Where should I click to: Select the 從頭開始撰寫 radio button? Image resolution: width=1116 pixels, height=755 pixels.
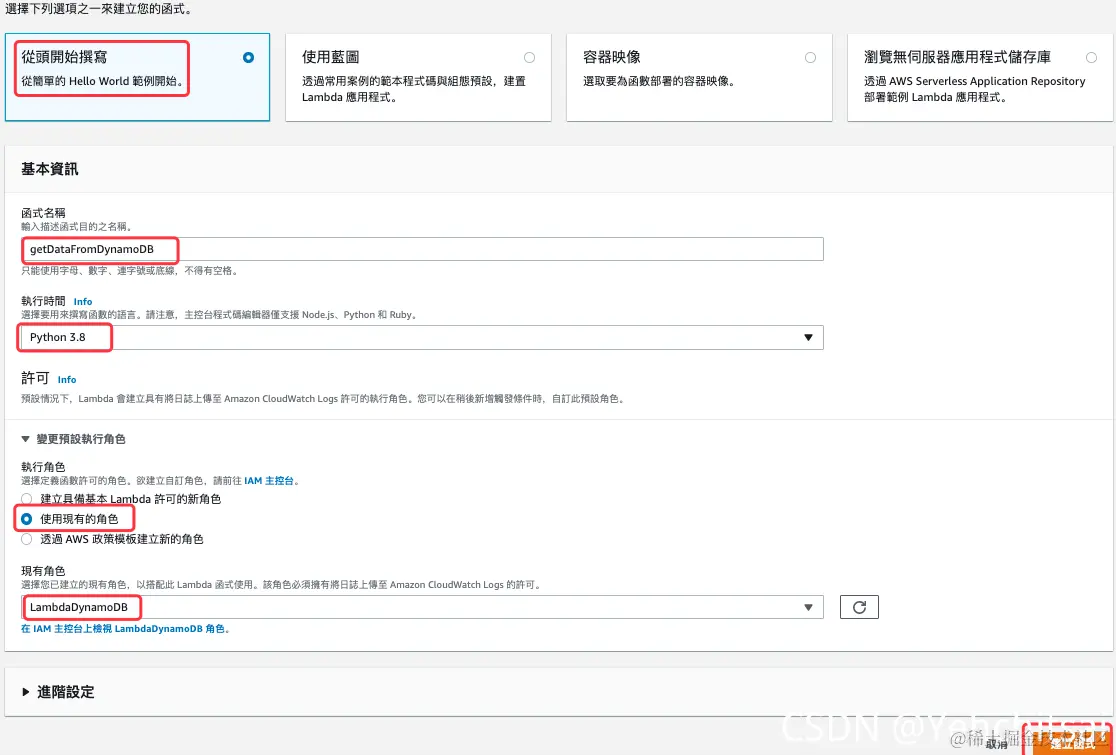(x=248, y=57)
